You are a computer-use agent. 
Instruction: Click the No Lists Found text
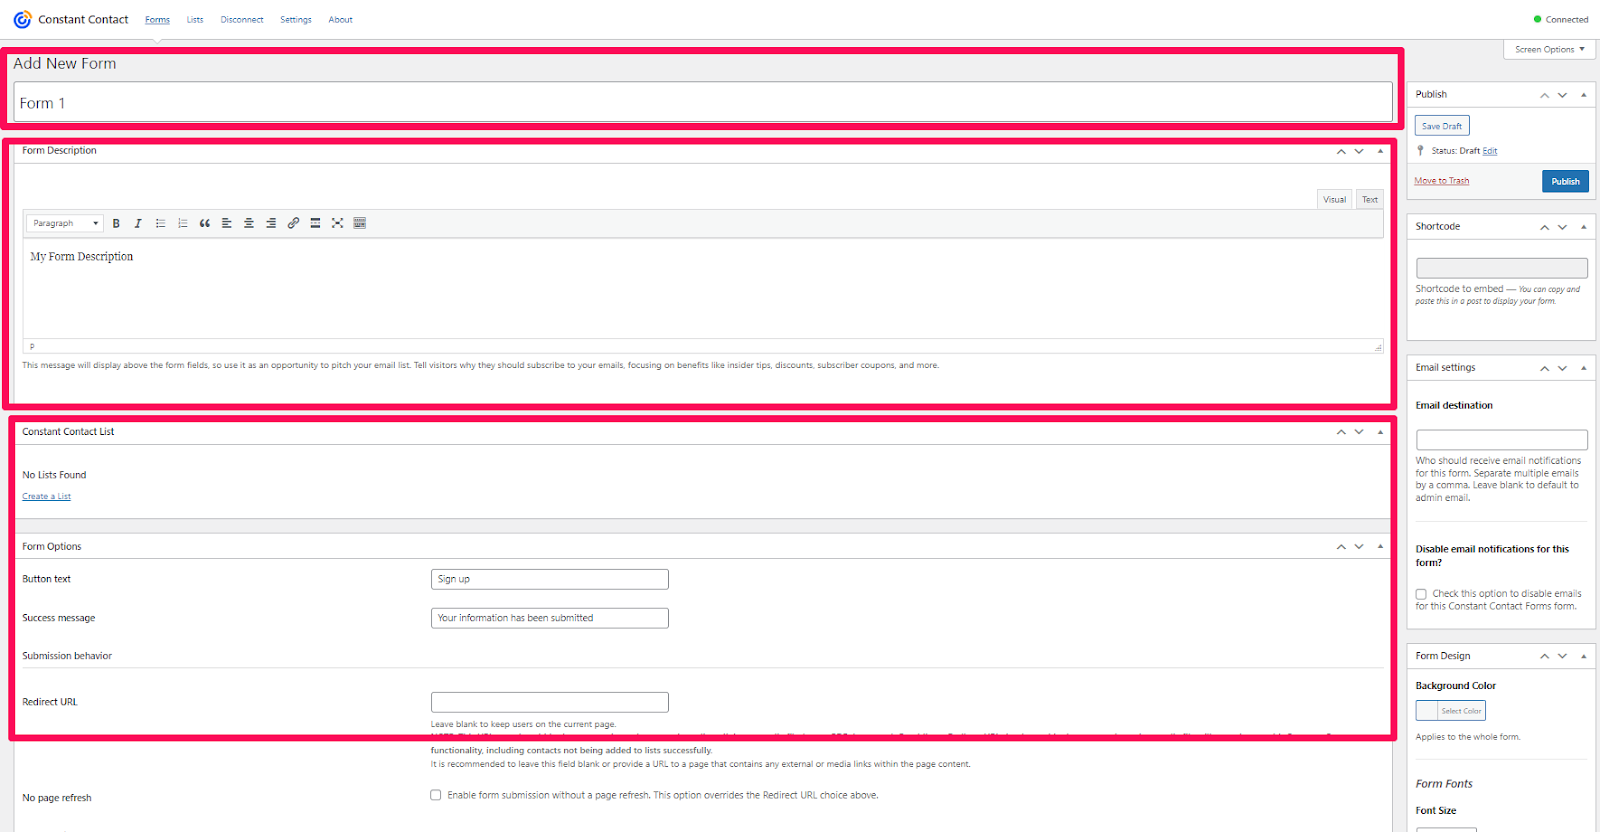tap(54, 475)
